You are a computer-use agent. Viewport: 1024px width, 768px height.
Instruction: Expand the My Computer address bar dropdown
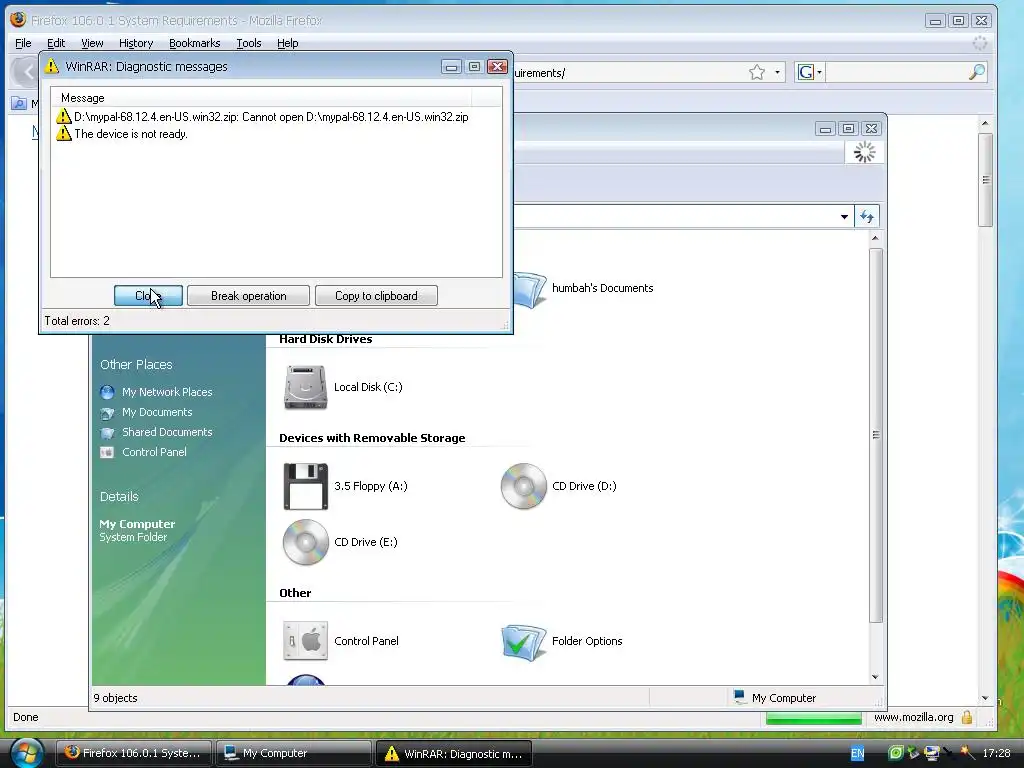click(844, 217)
